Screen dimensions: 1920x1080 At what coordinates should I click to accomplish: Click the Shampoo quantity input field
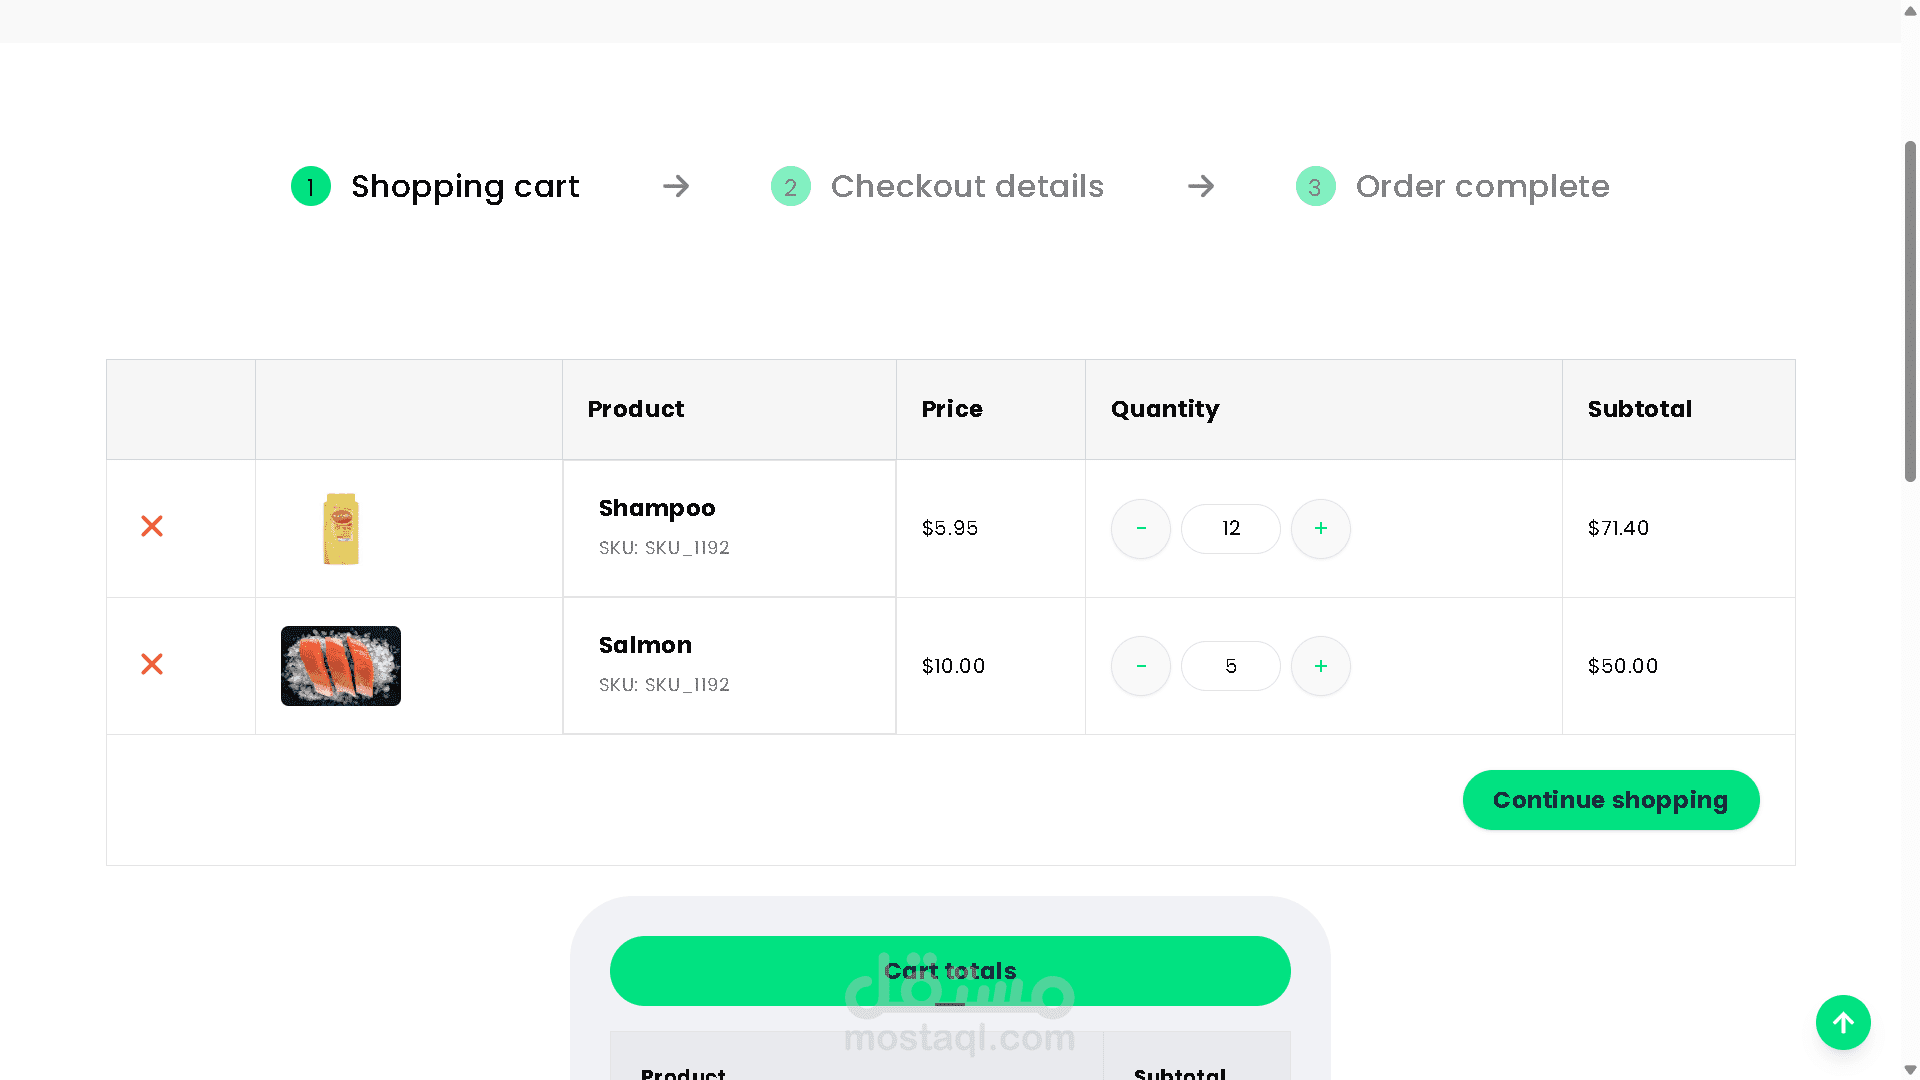point(1231,528)
